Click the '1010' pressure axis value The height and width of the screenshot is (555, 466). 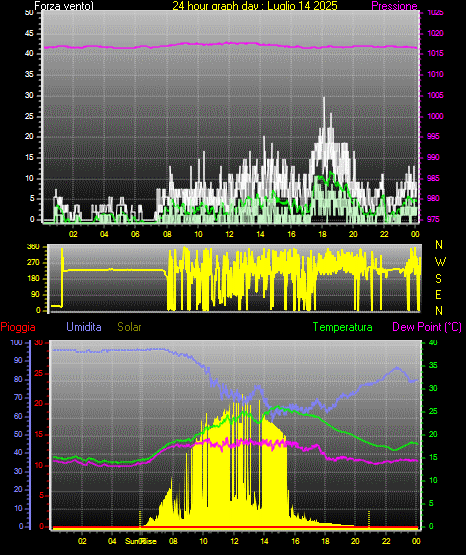pyautogui.click(x=435, y=74)
